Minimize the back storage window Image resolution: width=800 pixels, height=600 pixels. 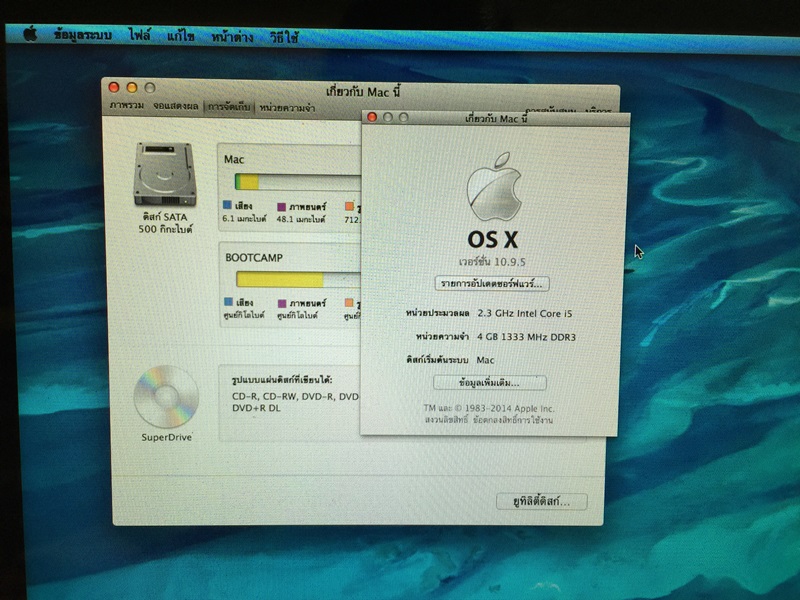[x=132, y=88]
